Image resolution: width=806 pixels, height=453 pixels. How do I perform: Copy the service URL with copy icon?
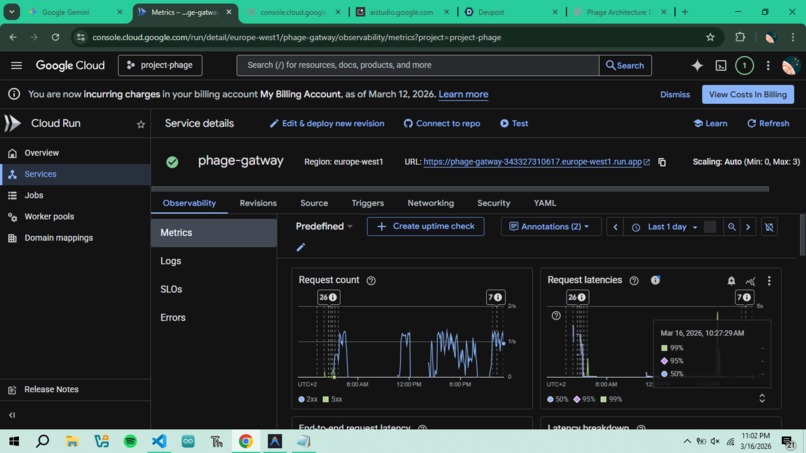pyautogui.click(x=662, y=162)
